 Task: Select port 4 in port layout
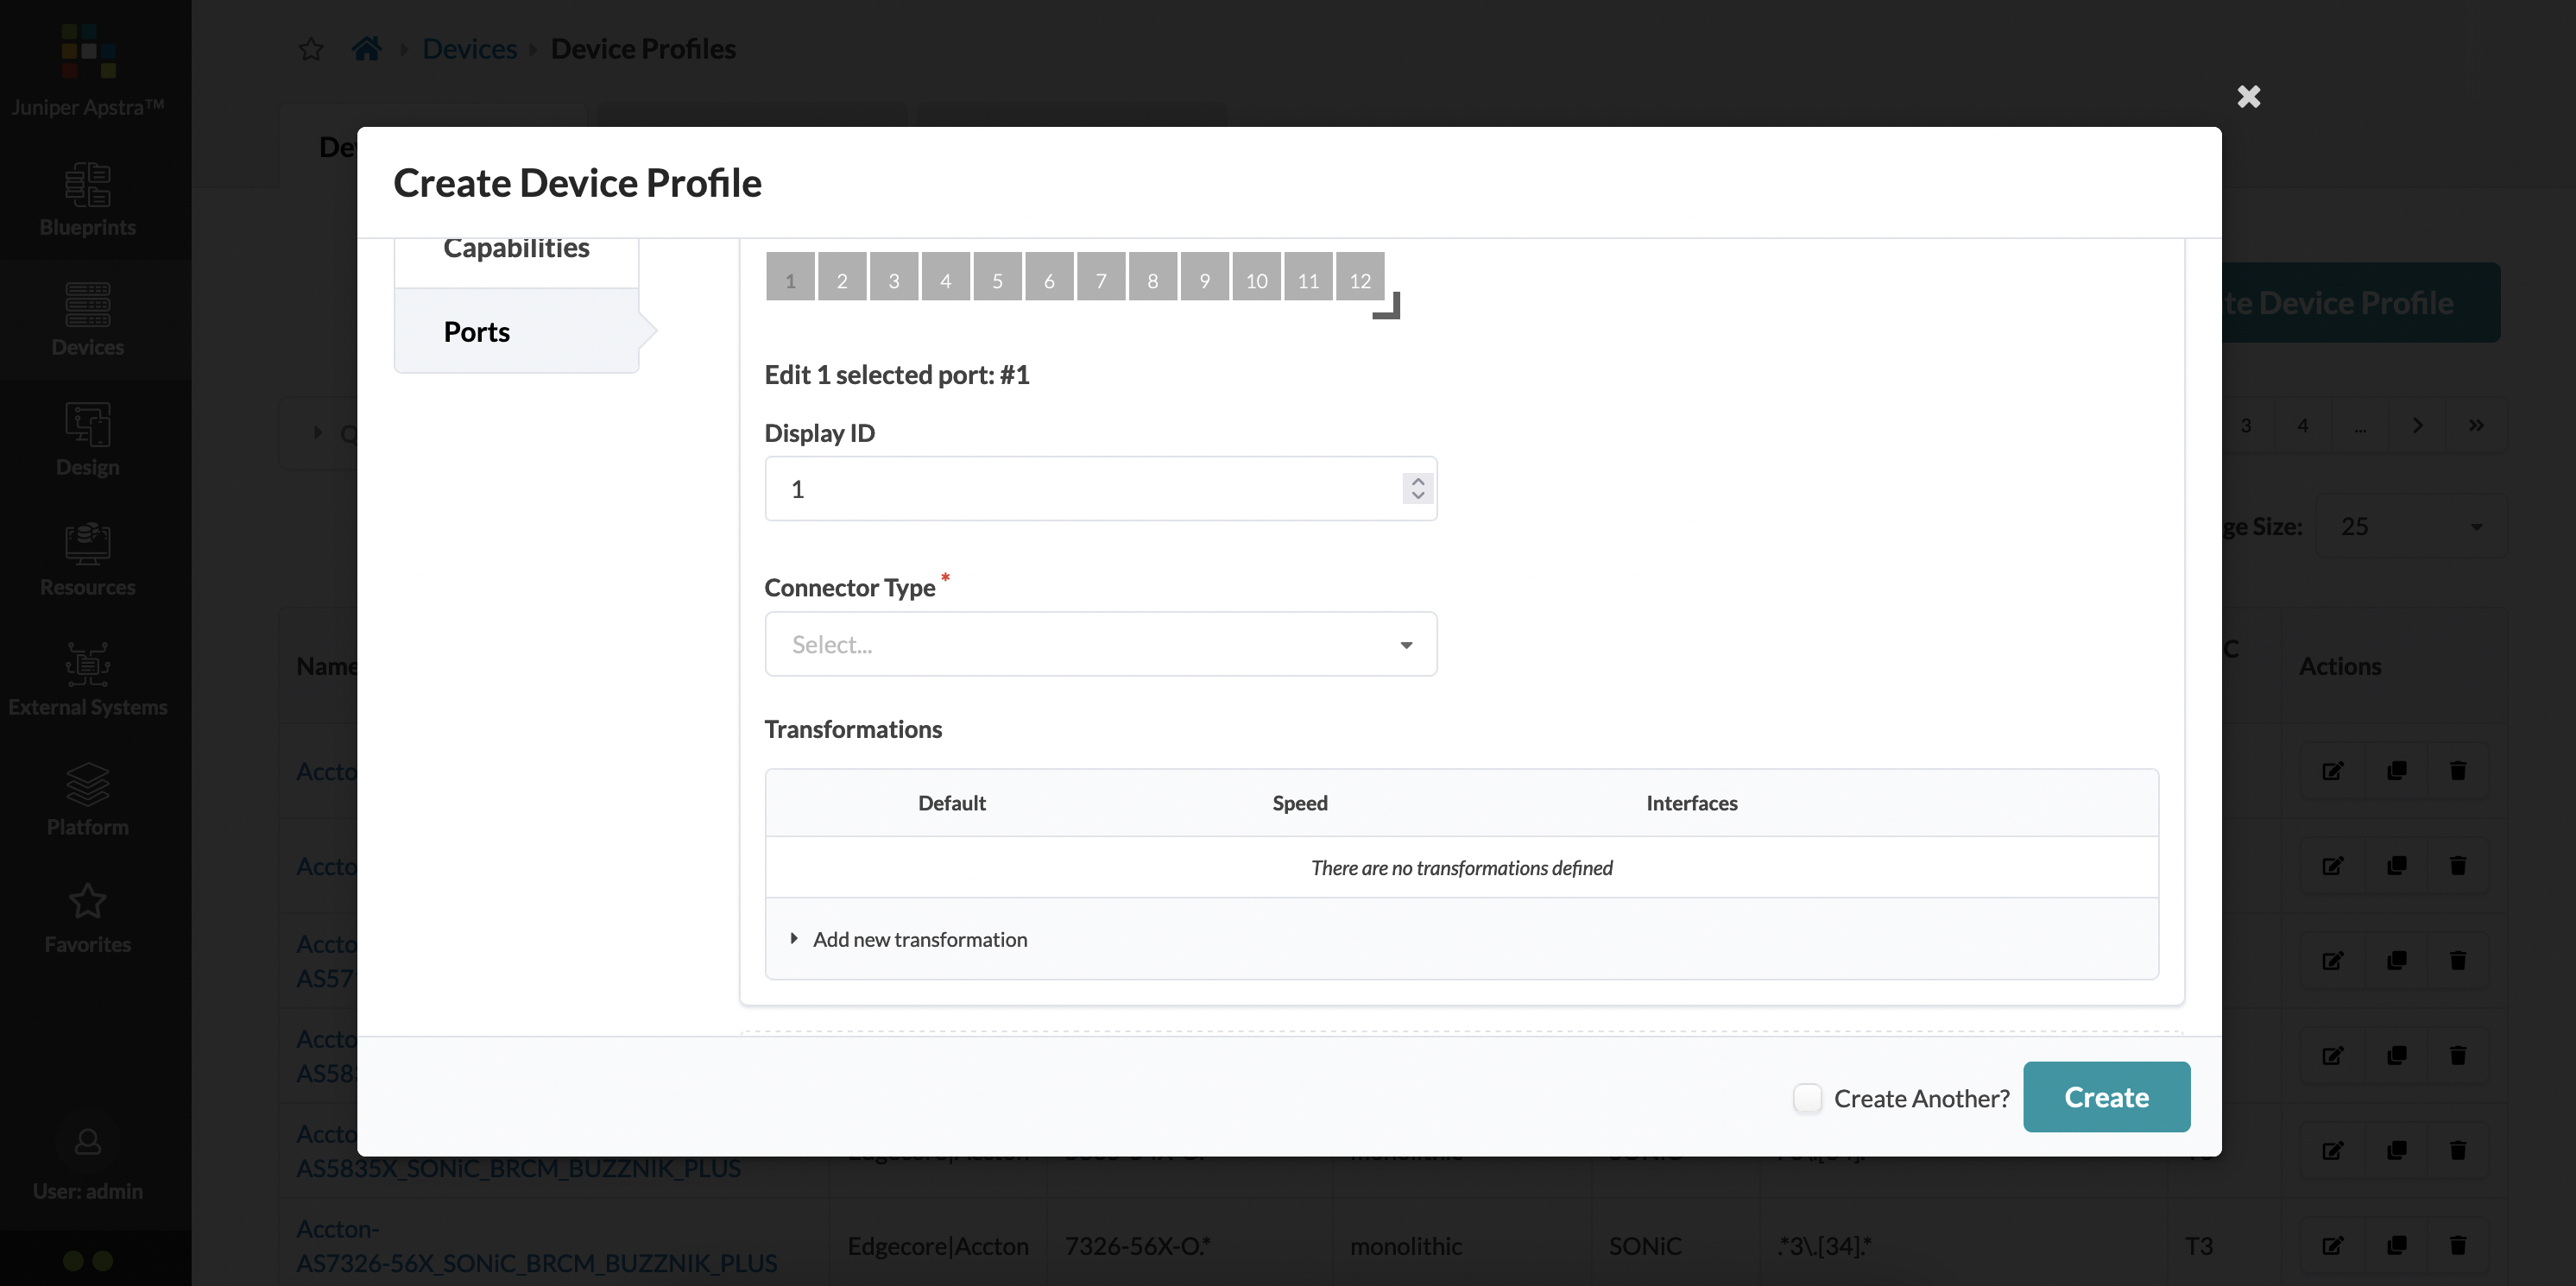[946, 277]
